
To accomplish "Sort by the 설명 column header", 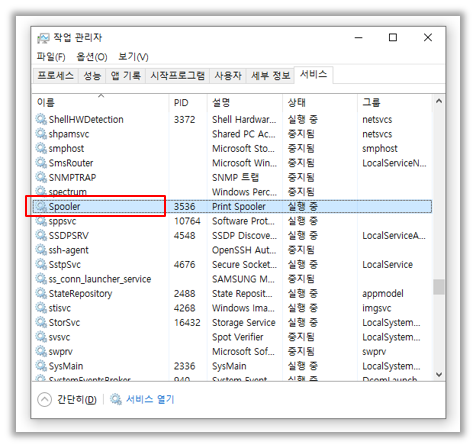I will 245,102.
